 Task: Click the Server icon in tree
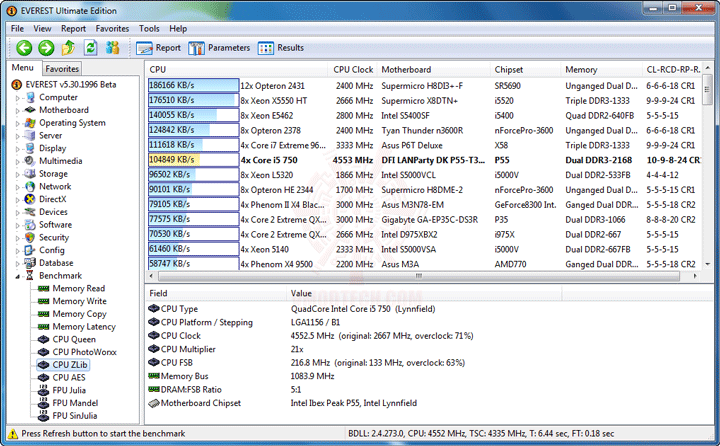30,135
